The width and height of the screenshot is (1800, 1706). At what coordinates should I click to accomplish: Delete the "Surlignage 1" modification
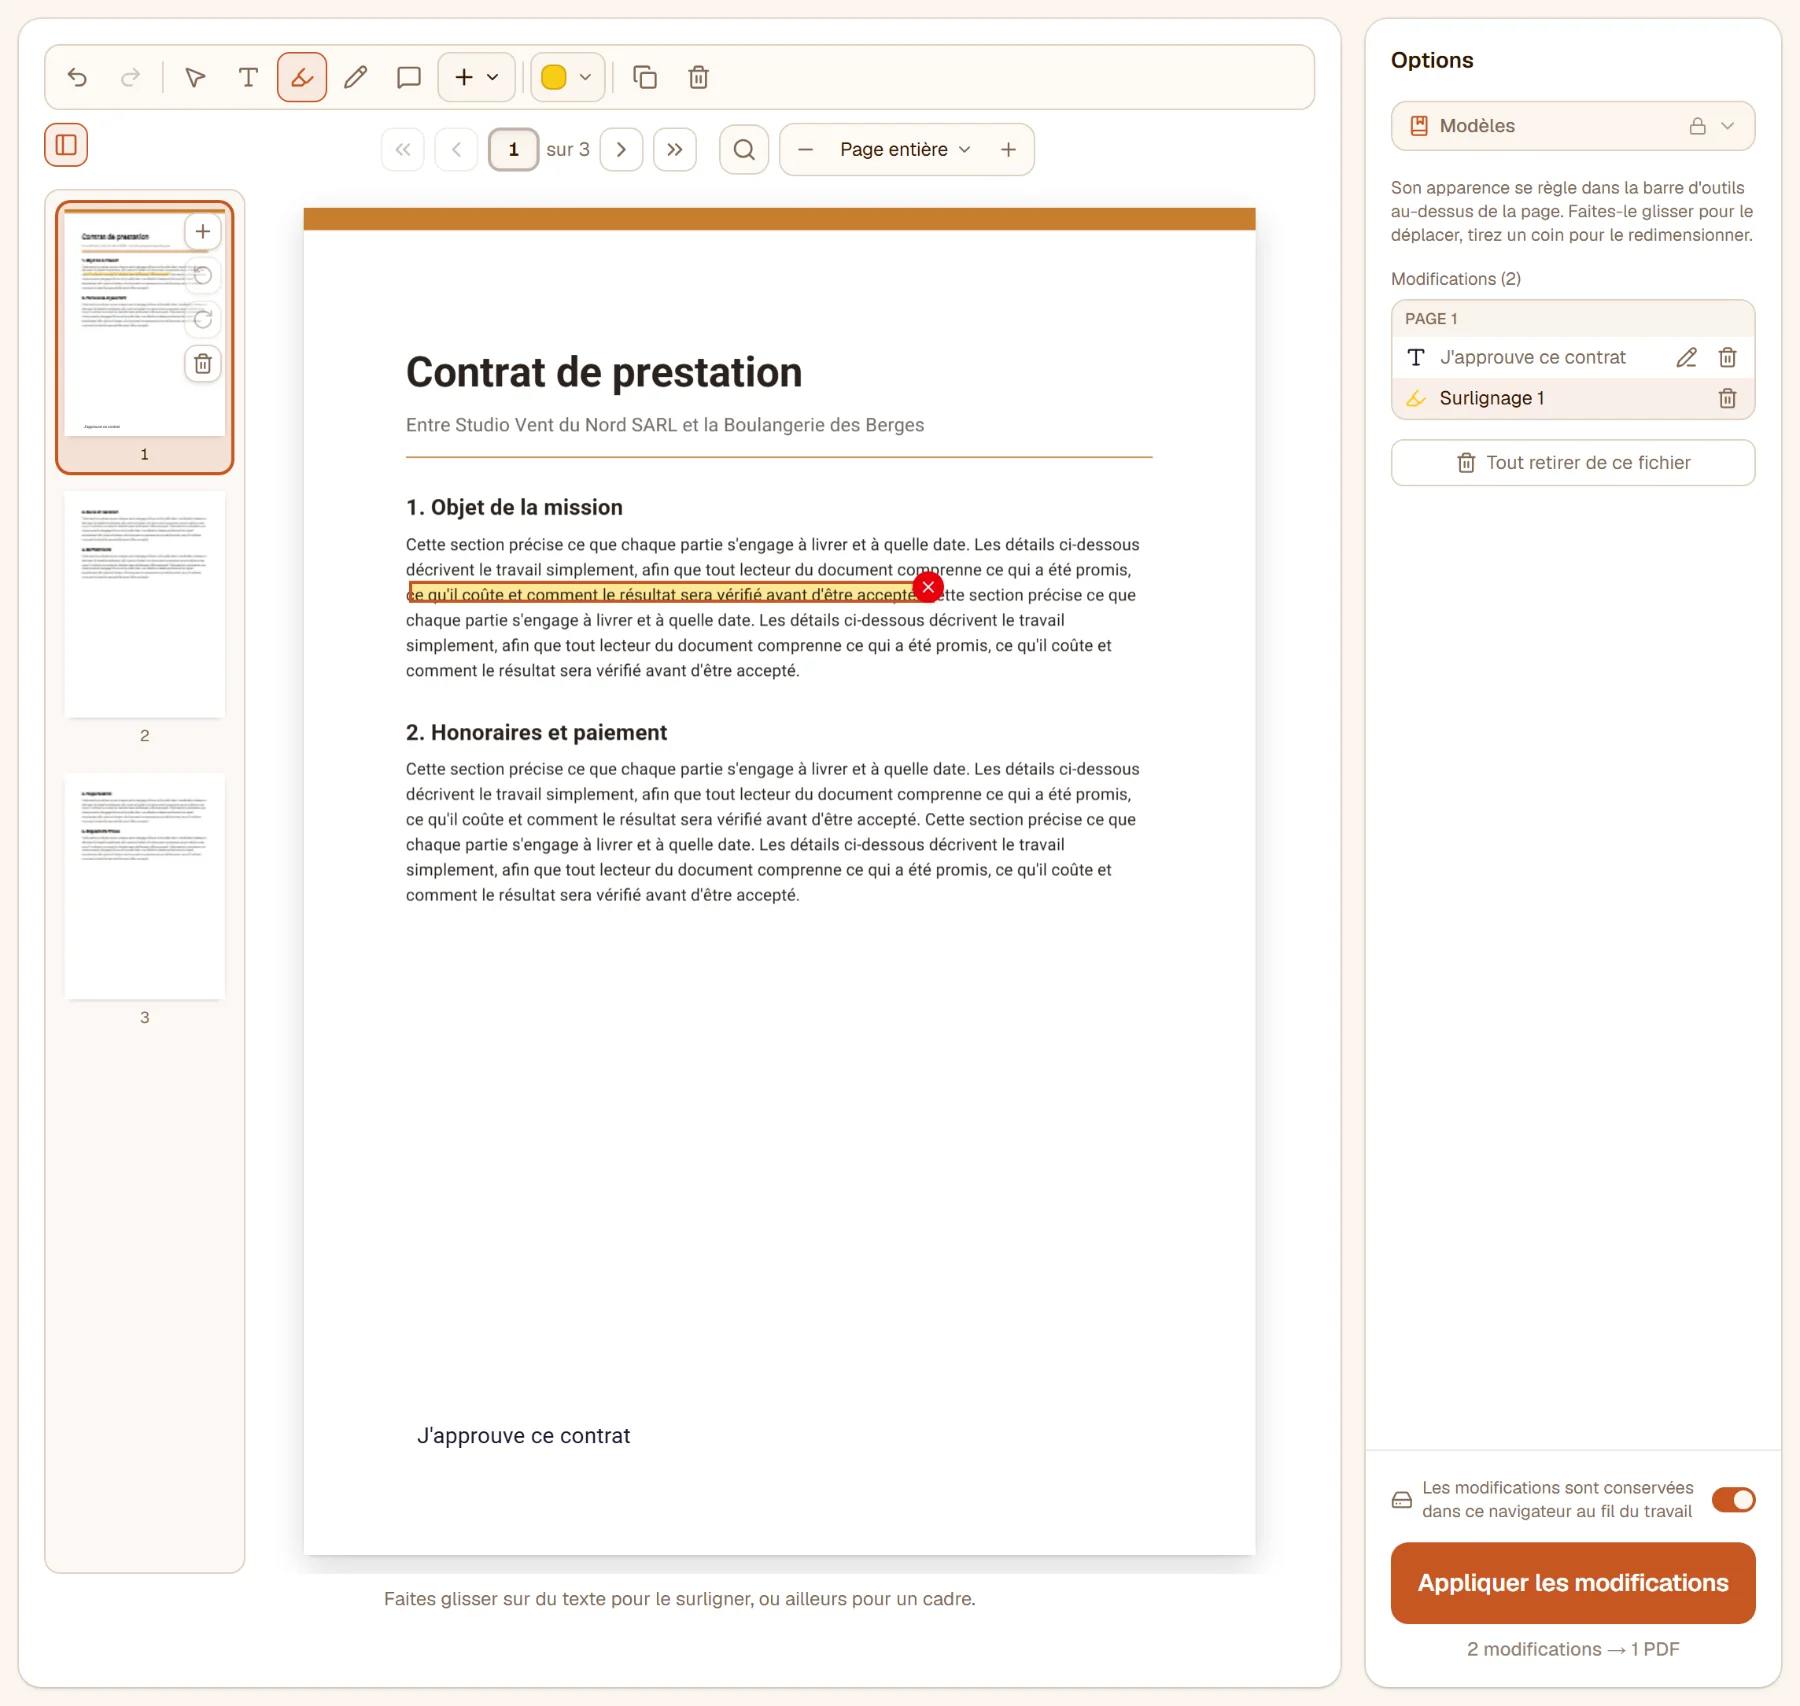(x=1727, y=398)
